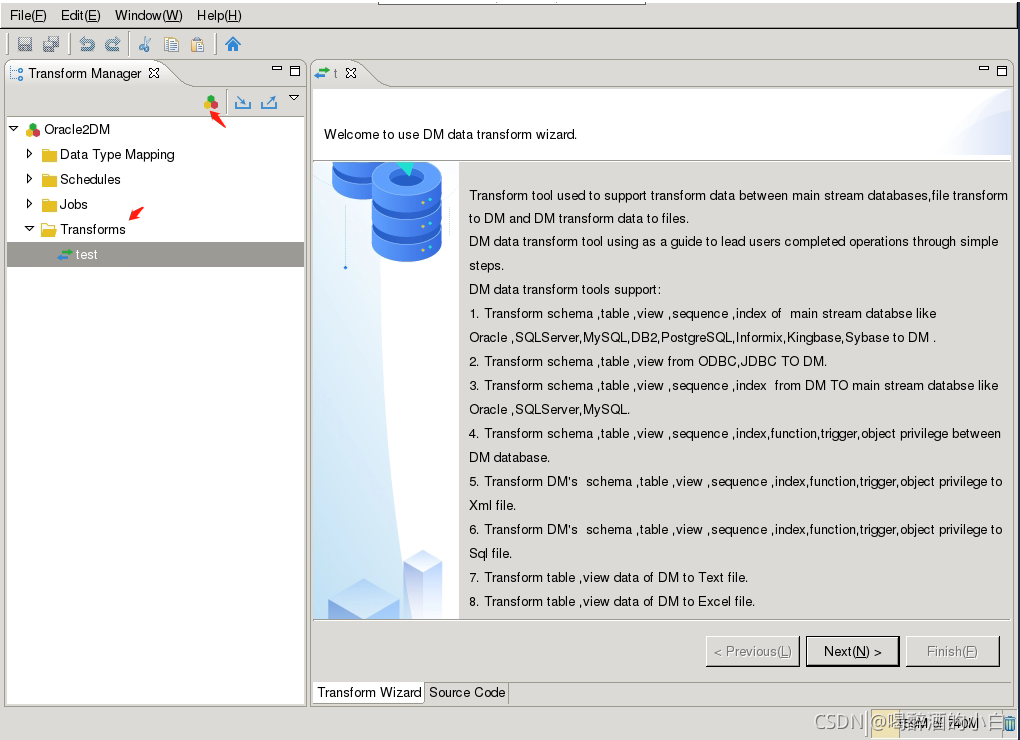Click the Redo arrow icon
1020x740 pixels.
tap(113, 44)
